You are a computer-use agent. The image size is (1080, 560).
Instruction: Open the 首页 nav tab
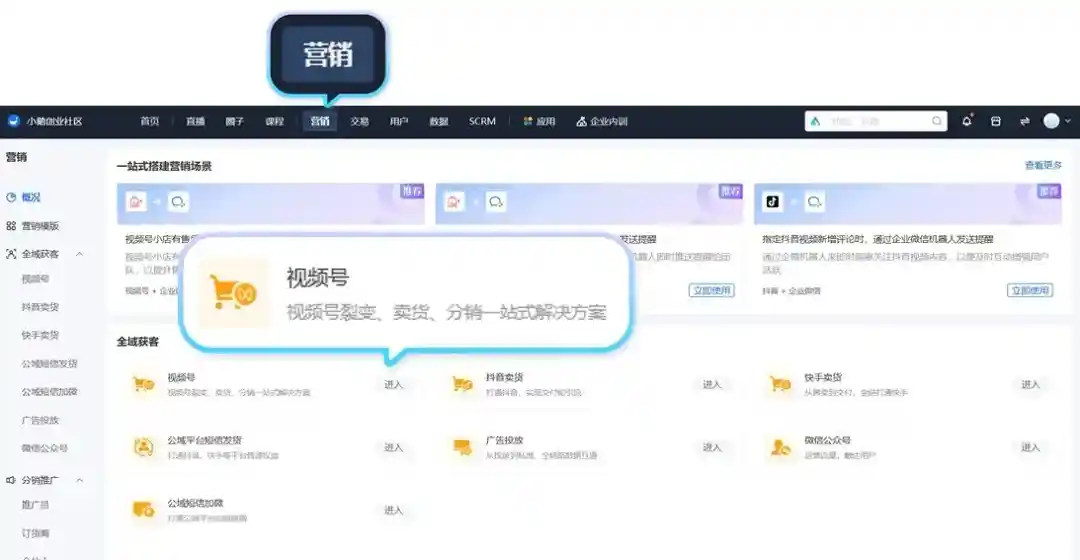[x=149, y=121]
